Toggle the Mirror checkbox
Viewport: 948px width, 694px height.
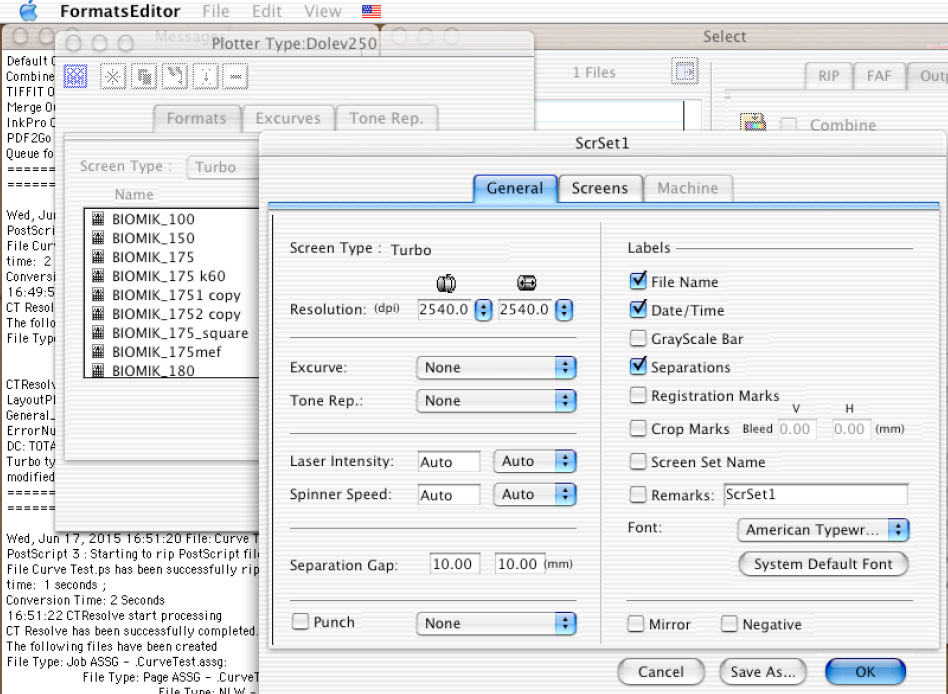click(635, 624)
